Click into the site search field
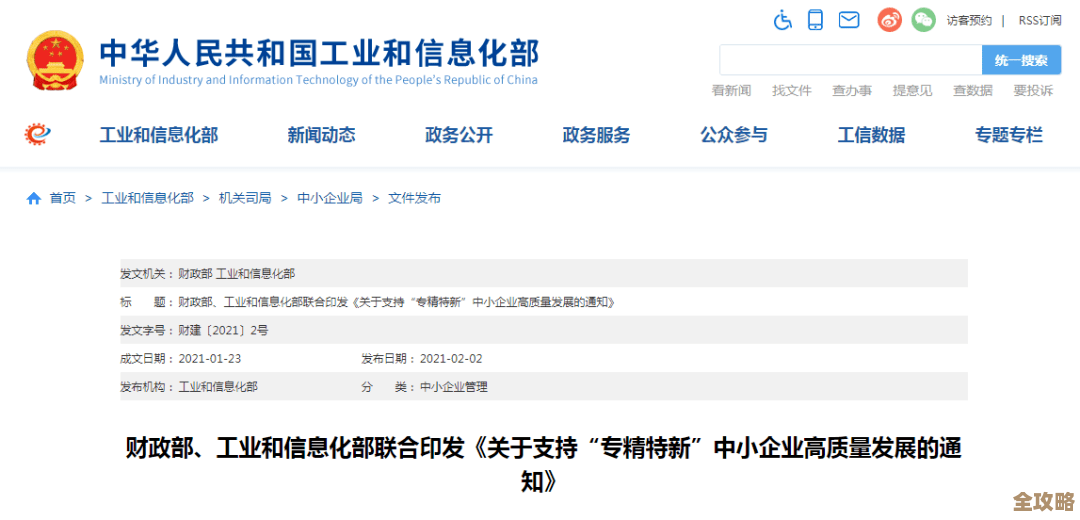 point(851,60)
